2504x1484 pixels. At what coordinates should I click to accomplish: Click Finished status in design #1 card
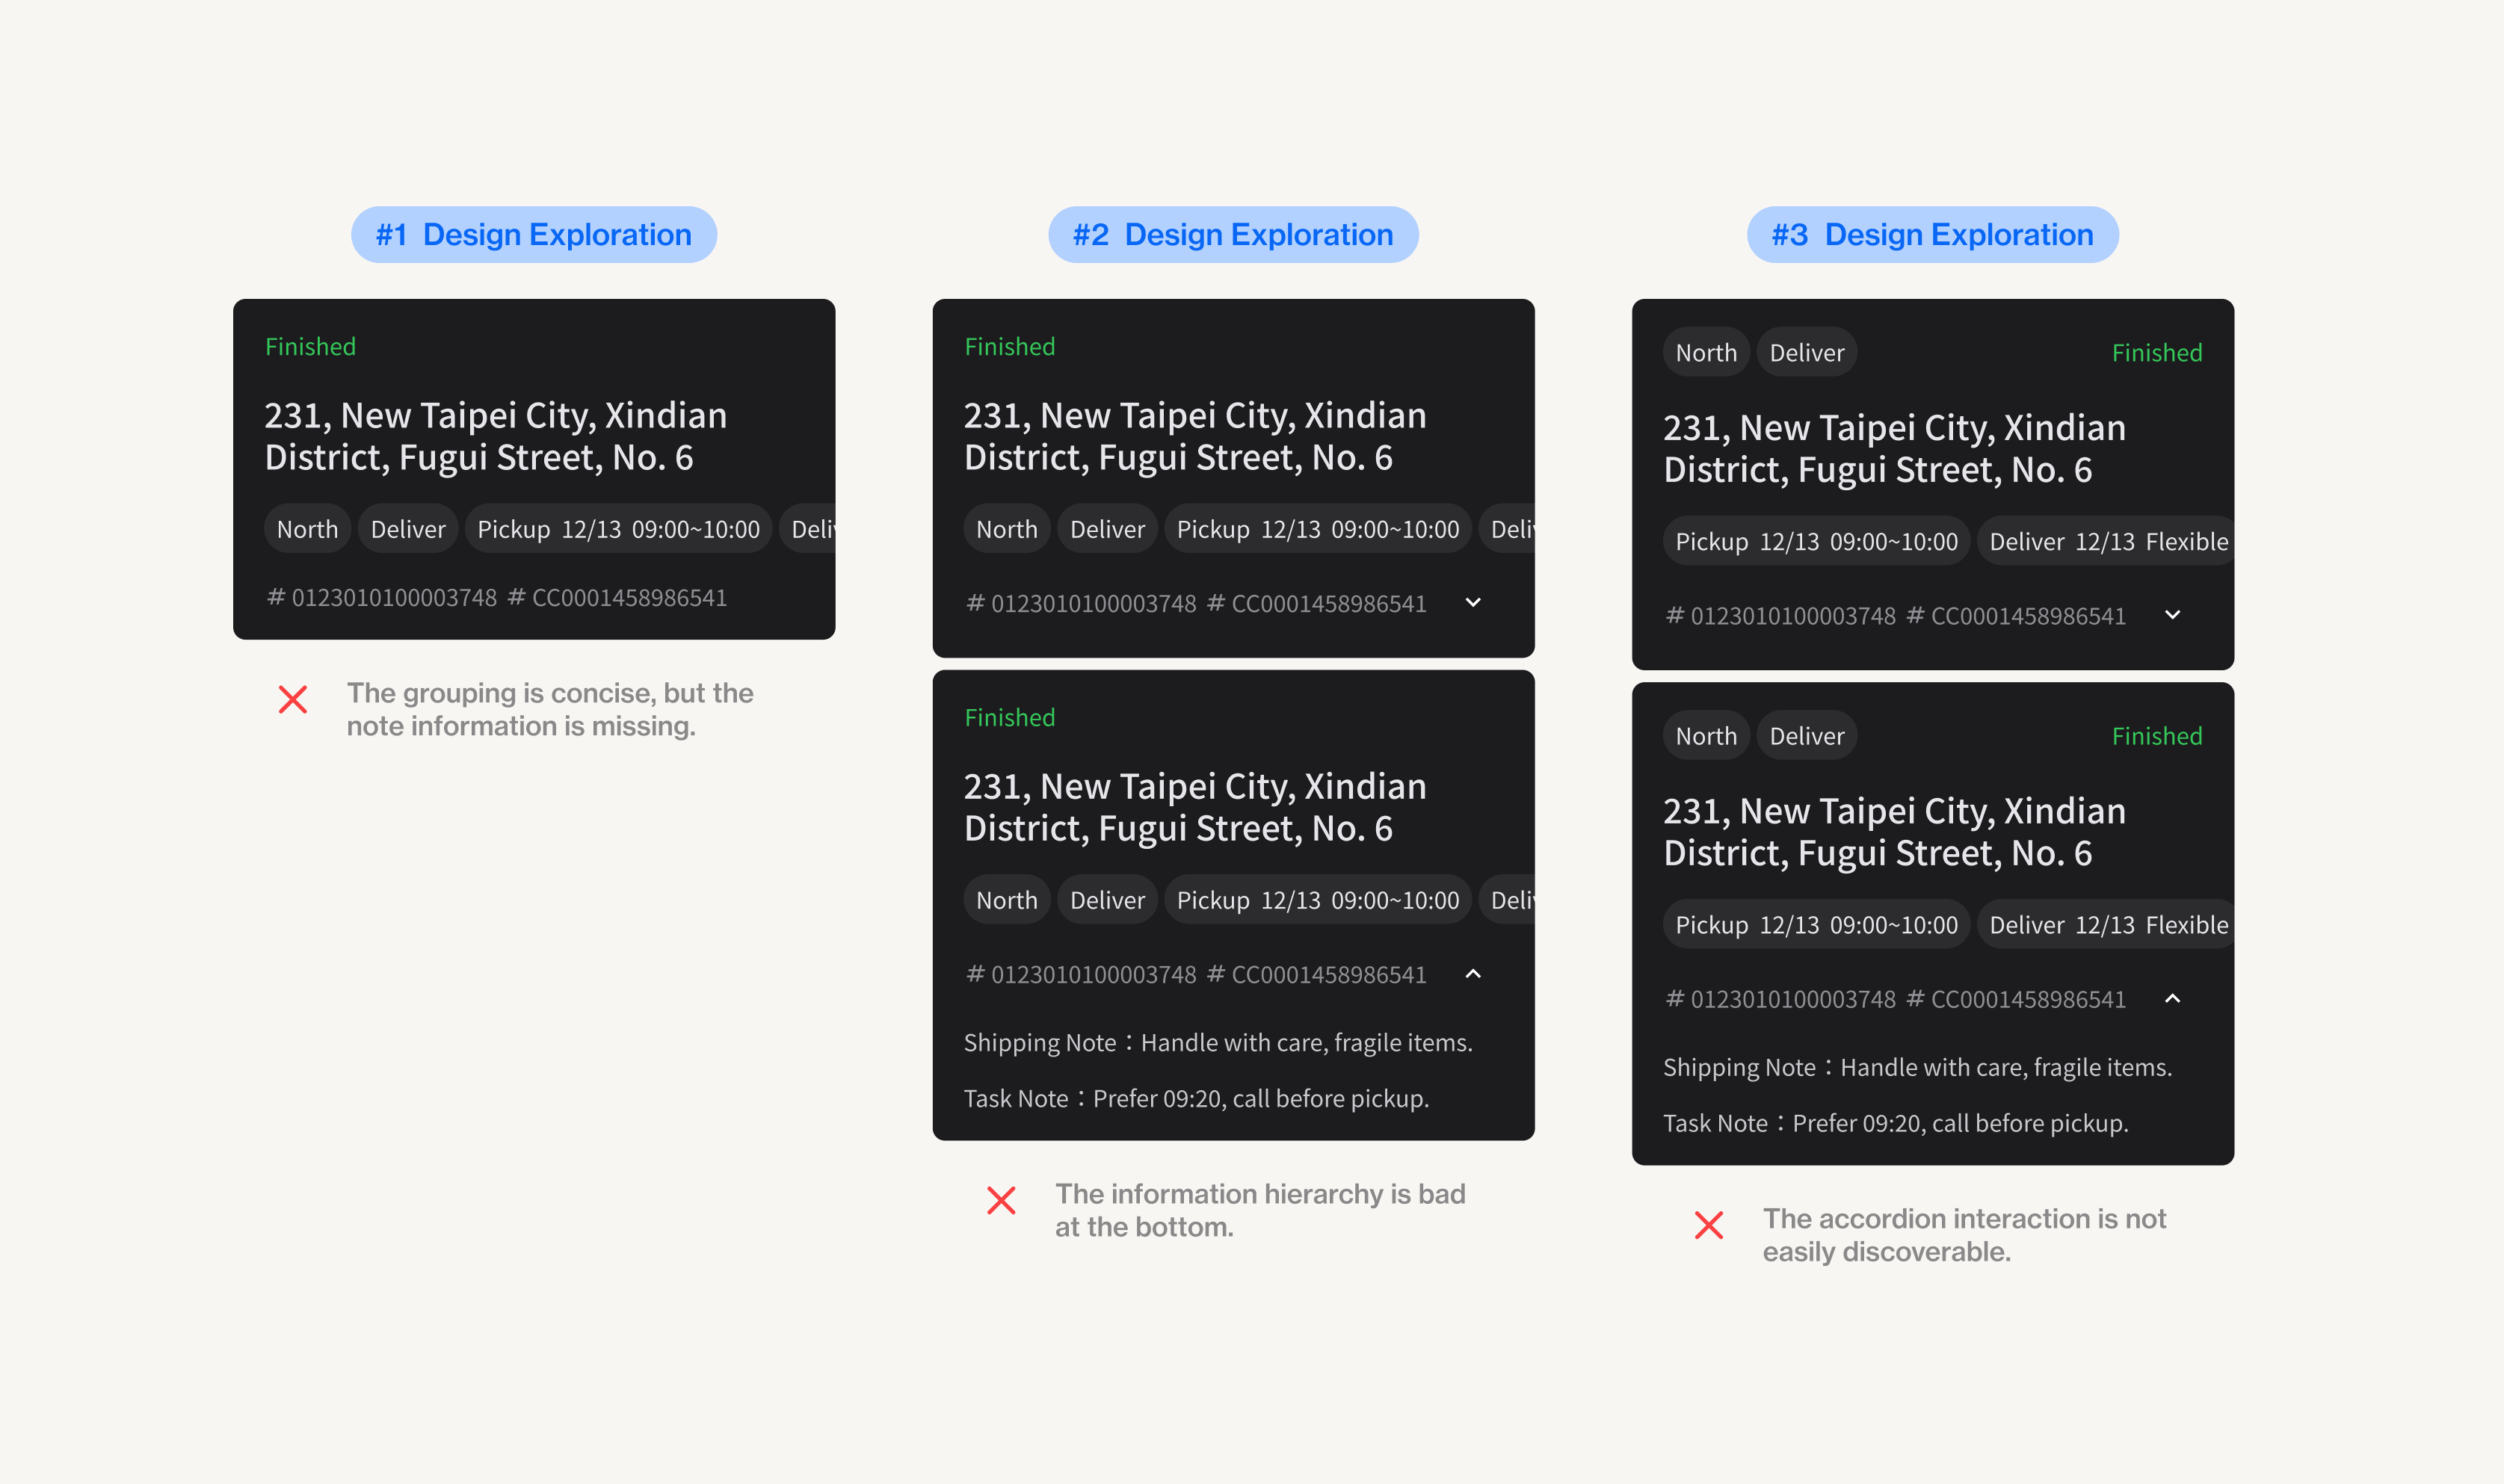coord(310,347)
